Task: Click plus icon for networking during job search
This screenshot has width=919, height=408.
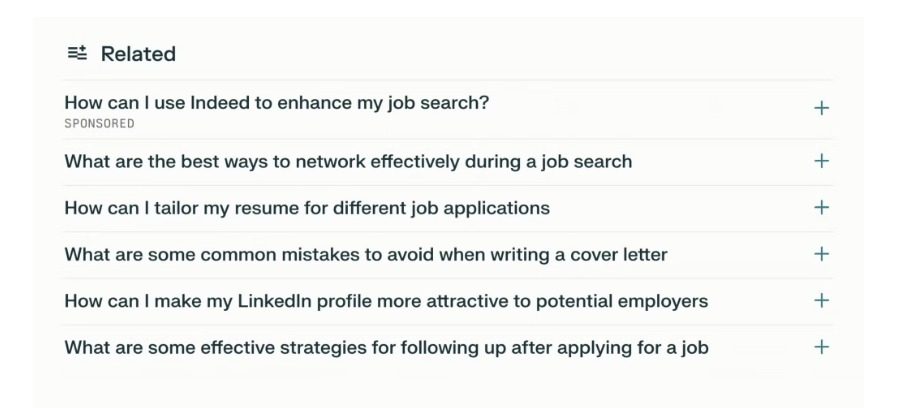Action: [821, 161]
